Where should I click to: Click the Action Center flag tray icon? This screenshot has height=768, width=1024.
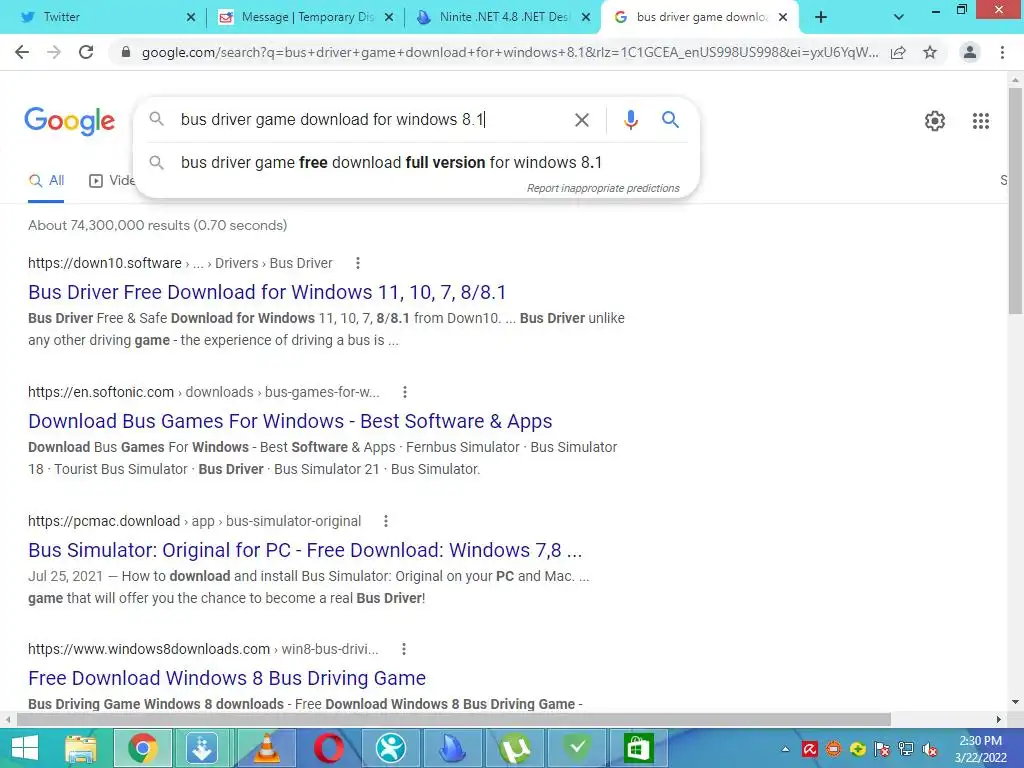coord(882,749)
